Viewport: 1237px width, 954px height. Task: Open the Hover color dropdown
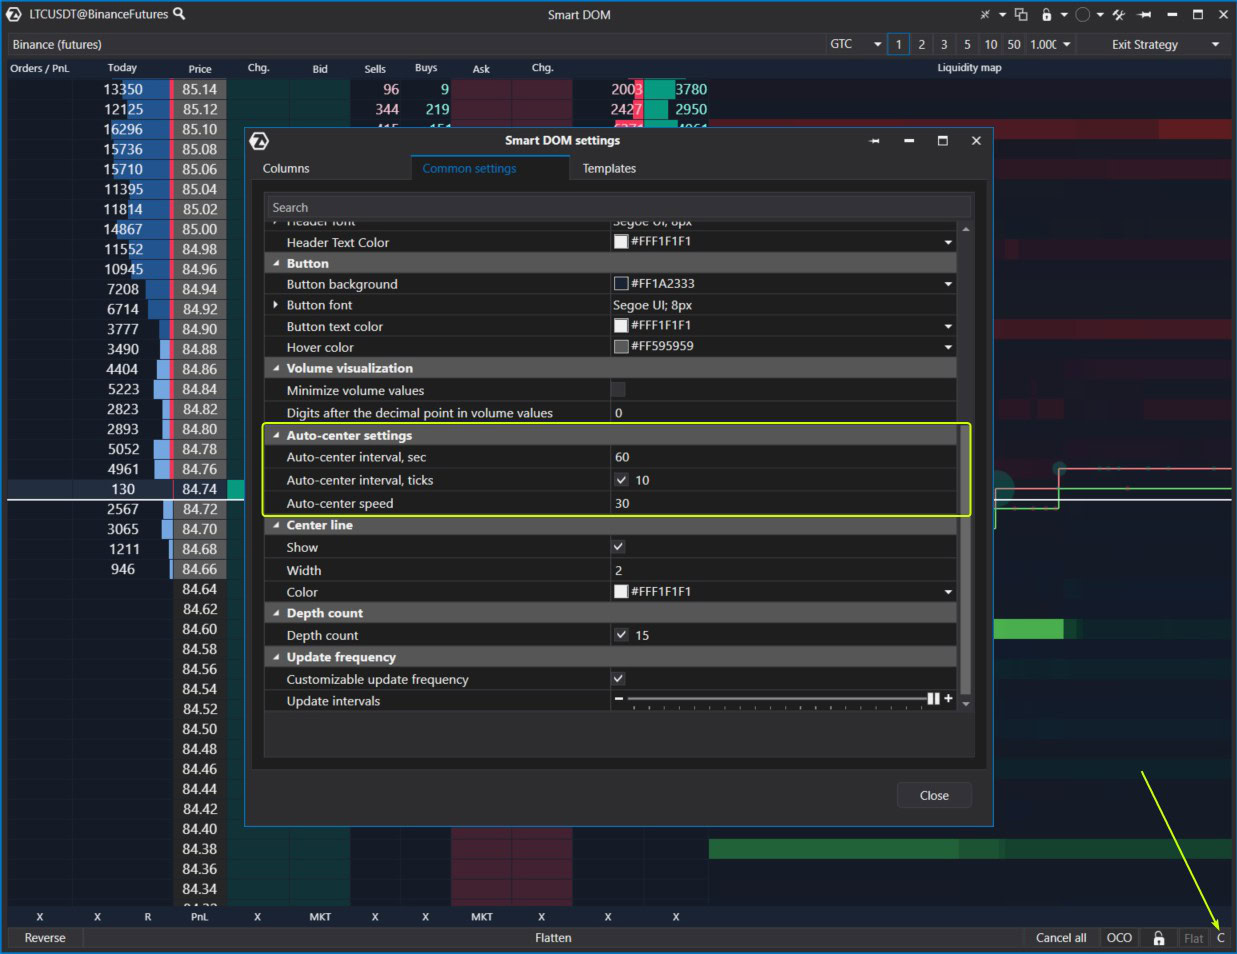click(x=947, y=347)
